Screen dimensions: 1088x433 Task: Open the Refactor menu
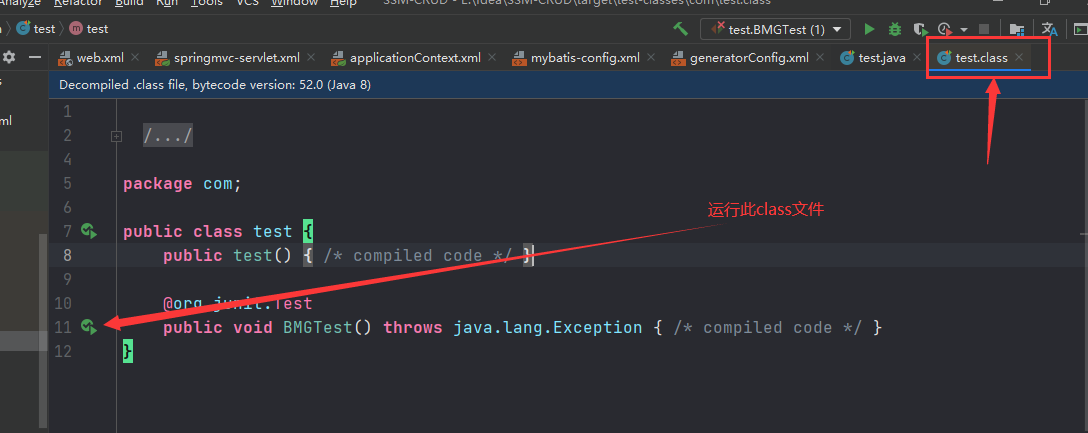[x=78, y=3]
